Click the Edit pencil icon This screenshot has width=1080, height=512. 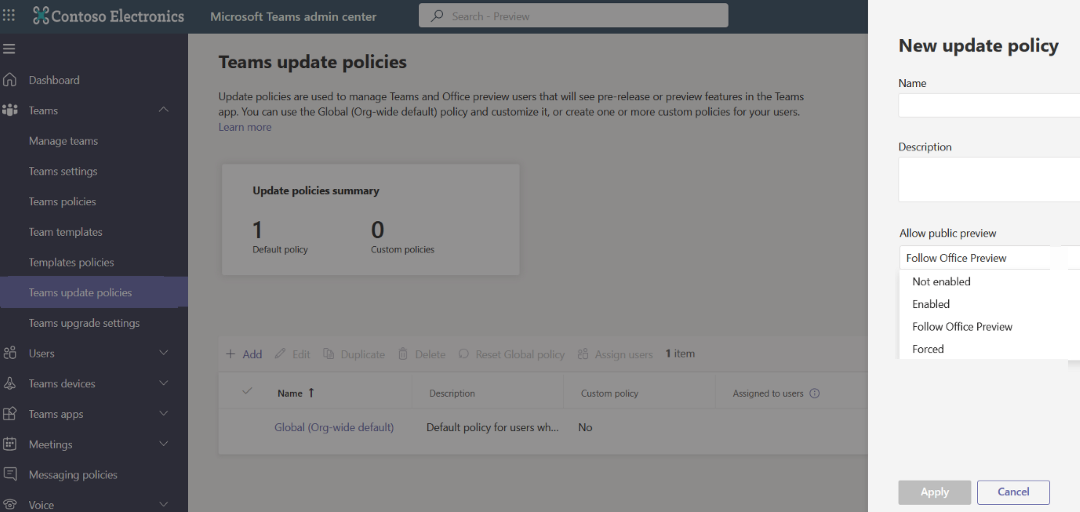point(280,354)
